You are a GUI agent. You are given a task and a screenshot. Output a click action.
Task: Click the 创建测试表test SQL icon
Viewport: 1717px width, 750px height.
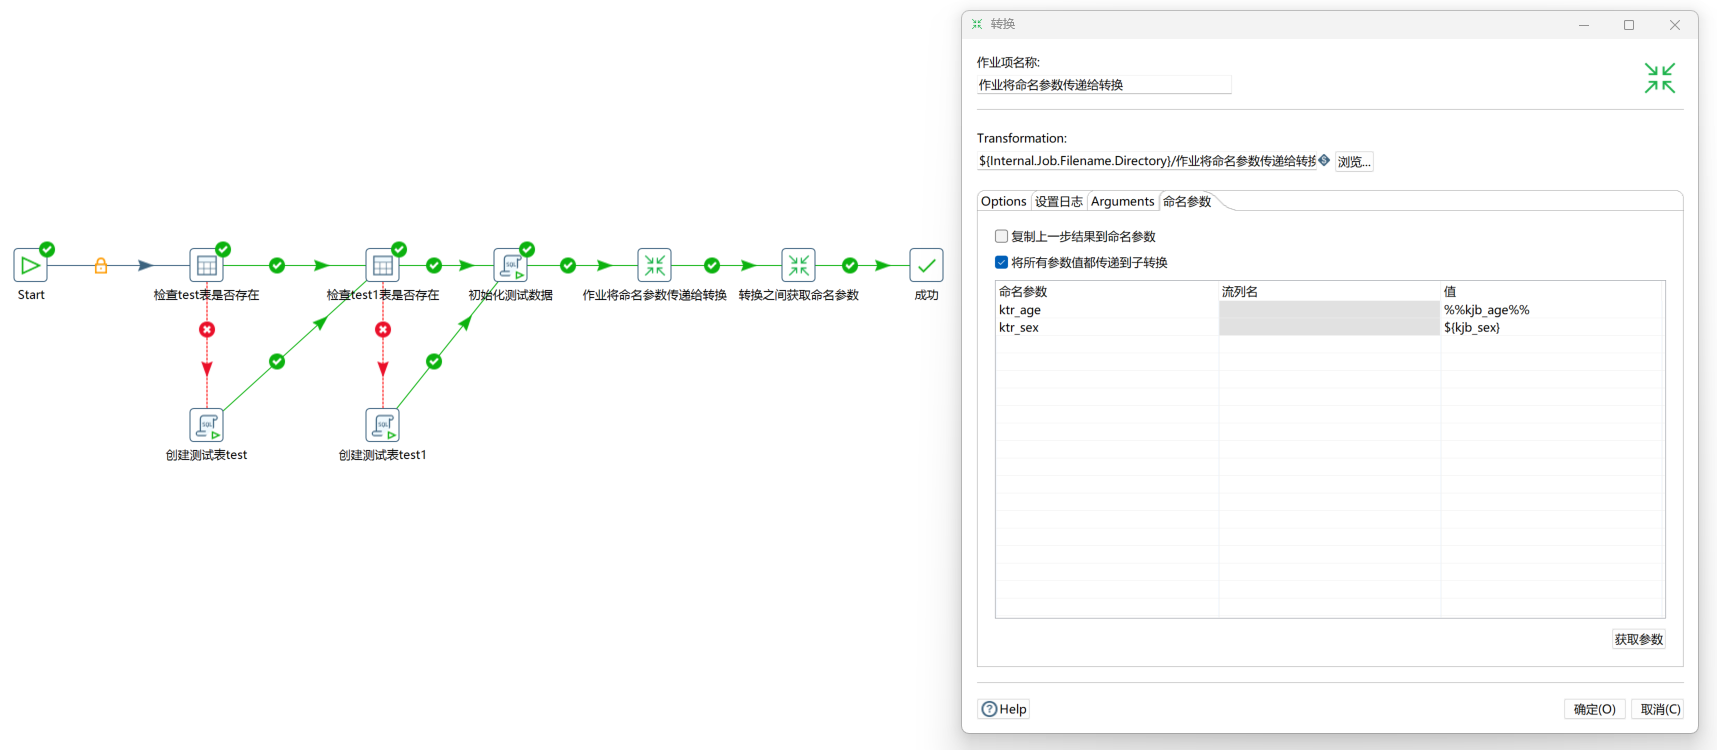(x=206, y=426)
